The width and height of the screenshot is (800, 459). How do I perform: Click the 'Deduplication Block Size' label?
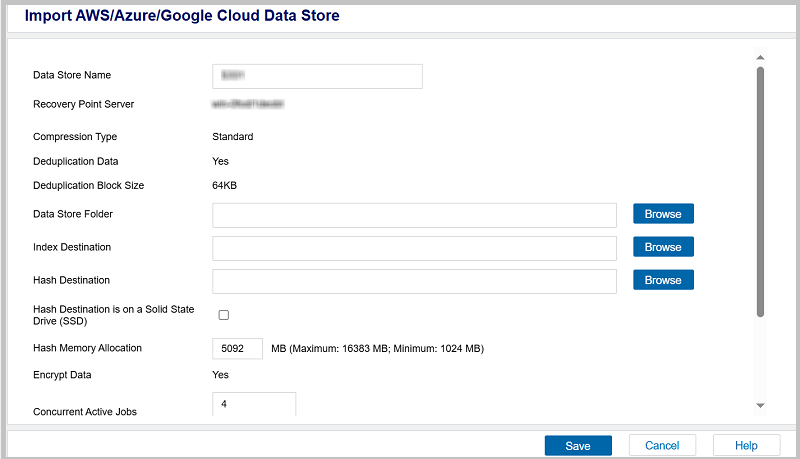89,185
